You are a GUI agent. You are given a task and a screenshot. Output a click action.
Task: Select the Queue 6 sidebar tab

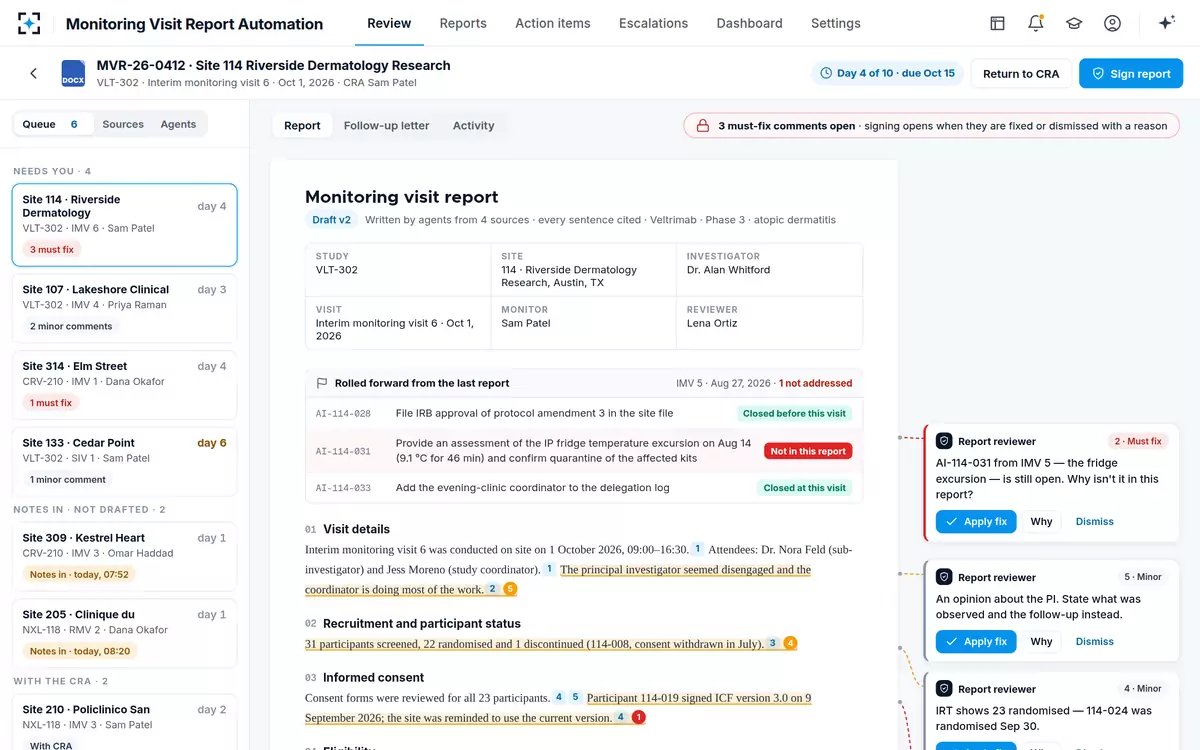point(51,124)
